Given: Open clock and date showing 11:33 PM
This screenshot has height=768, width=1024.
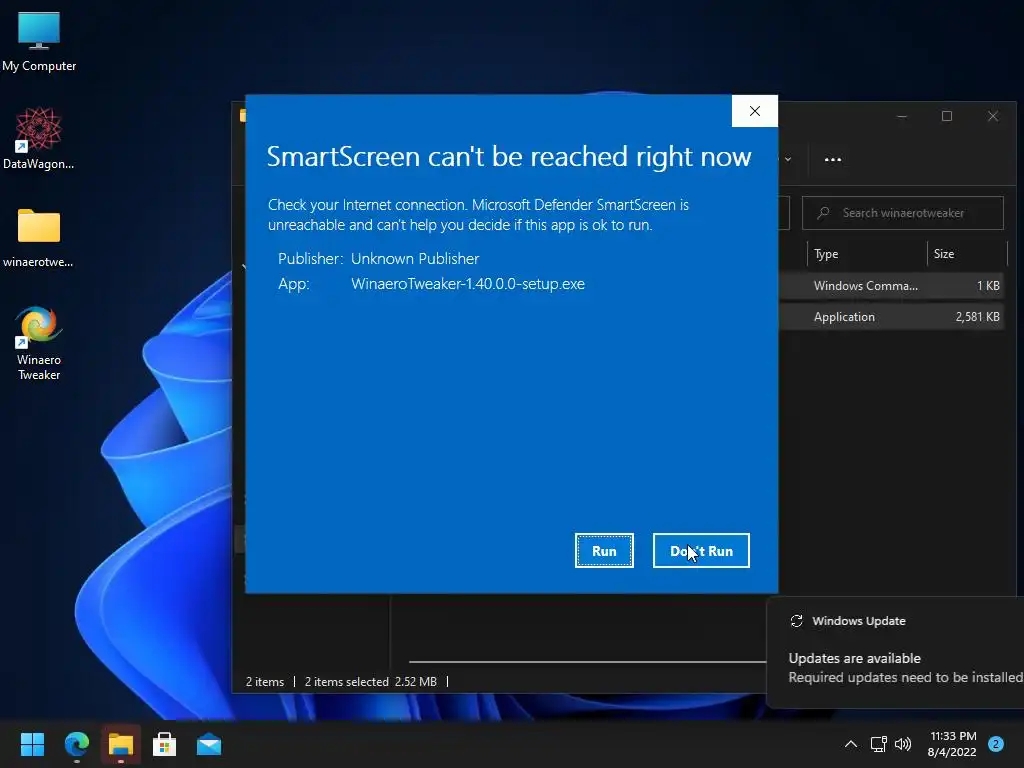Looking at the screenshot, I should point(952,744).
